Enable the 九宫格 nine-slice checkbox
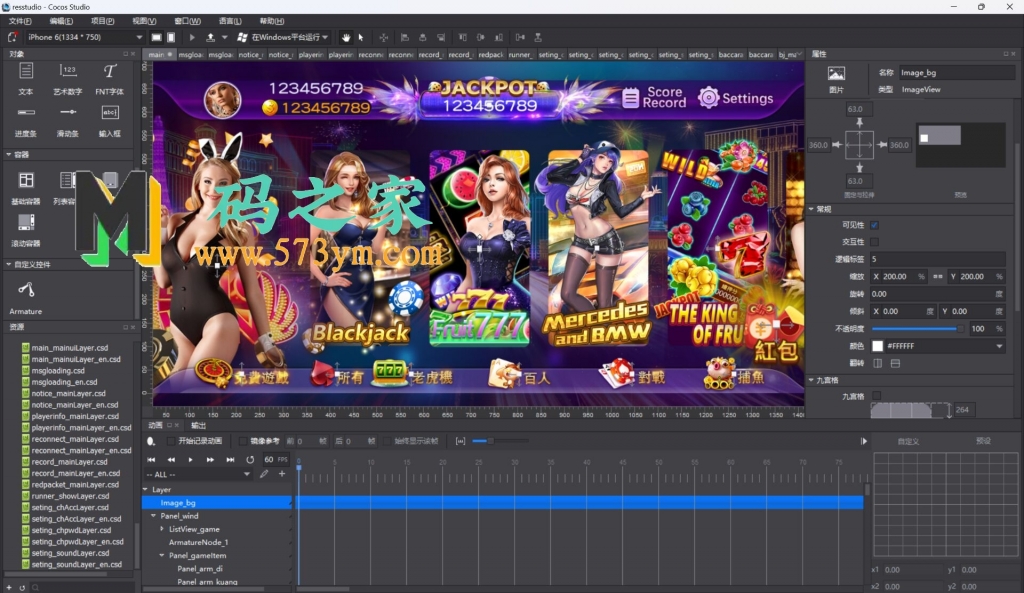The image size is (1024, 593). pos(876,396)
